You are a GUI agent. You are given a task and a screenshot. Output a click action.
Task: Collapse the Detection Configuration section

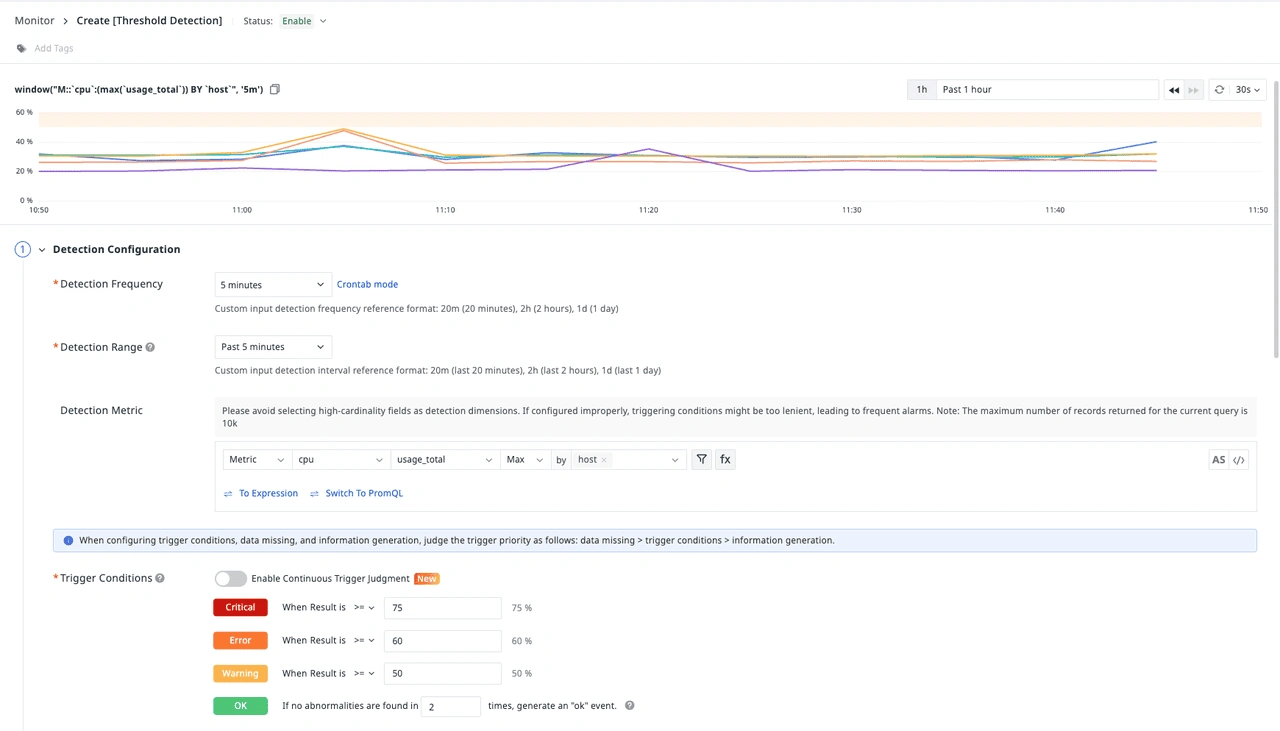pyautogui.click(x=42, y=250)
